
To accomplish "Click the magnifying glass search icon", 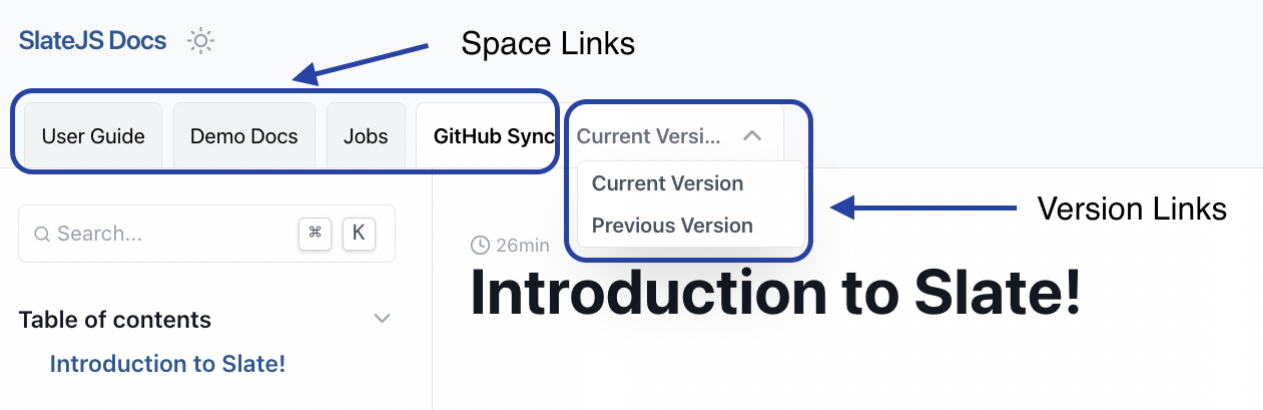I will click(x=42, y=234).
